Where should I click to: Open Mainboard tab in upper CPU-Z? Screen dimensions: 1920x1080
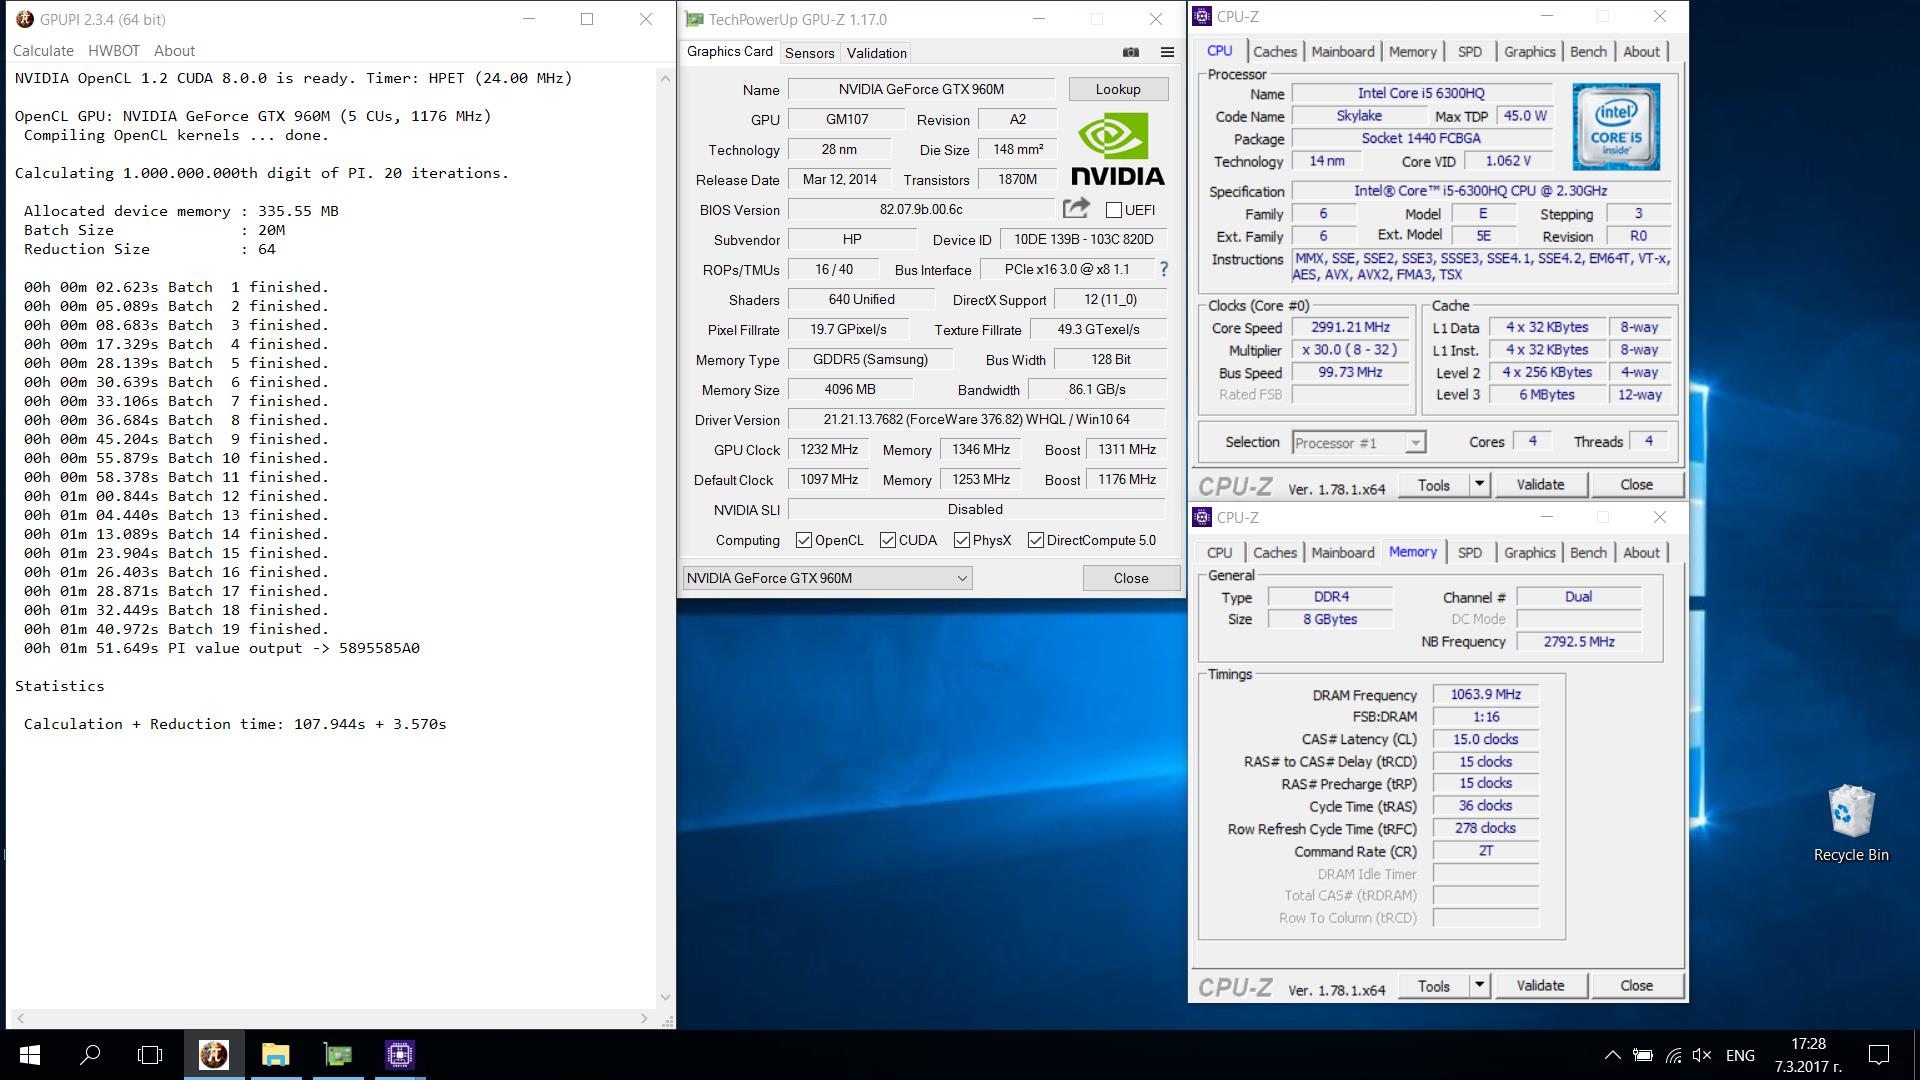1343,52
